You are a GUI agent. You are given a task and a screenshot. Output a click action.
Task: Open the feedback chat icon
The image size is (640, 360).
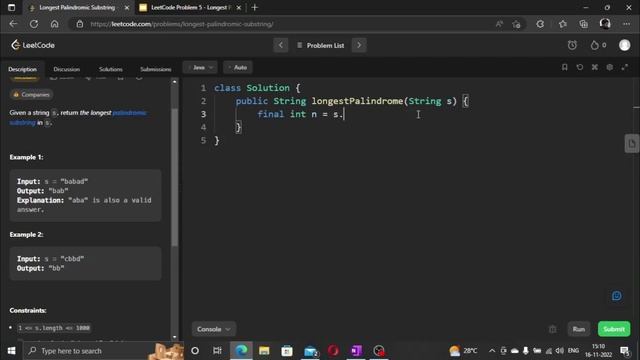(x=616, y=296)
